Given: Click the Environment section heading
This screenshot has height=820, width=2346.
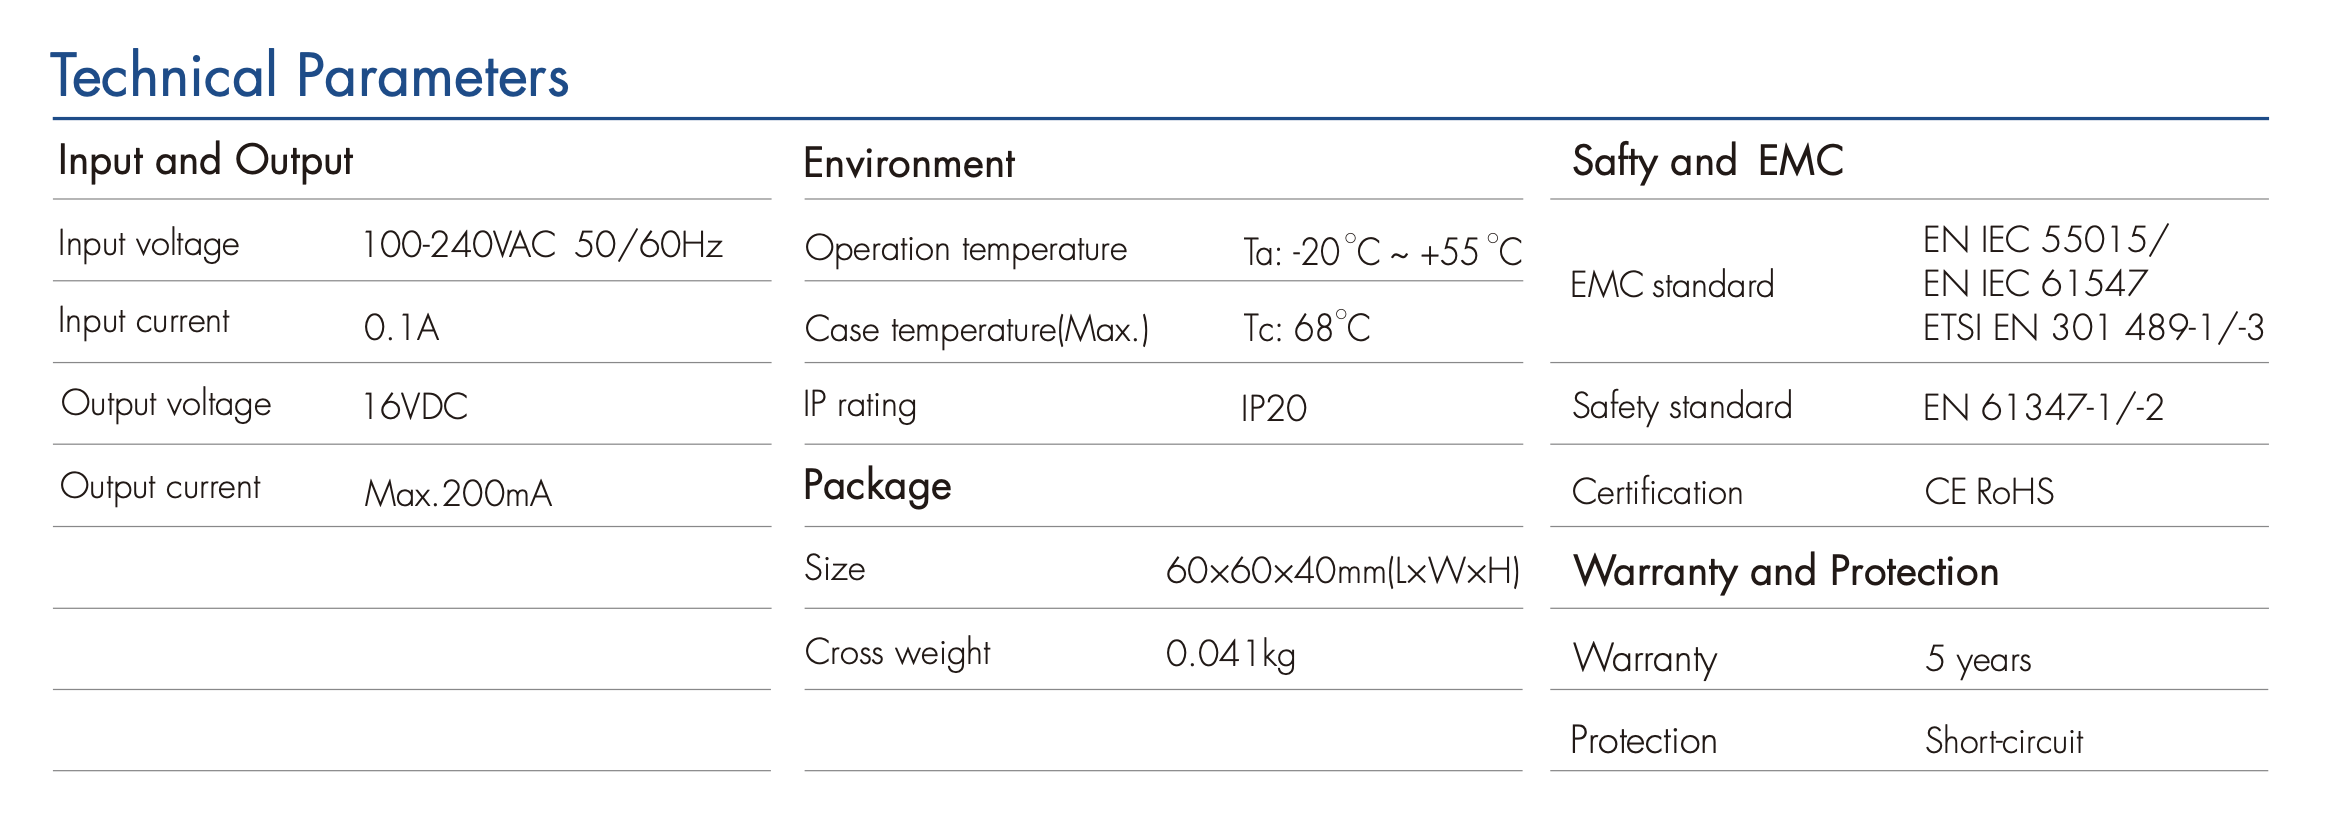Looking at the screenshot, I should pos(909,164).
